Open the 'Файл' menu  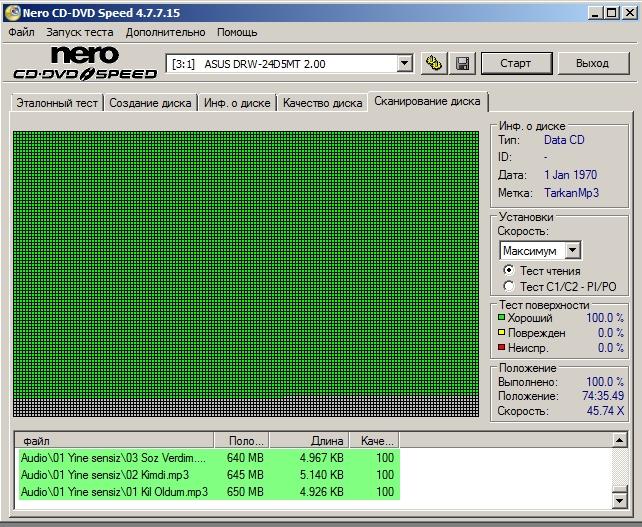(21, 32)
